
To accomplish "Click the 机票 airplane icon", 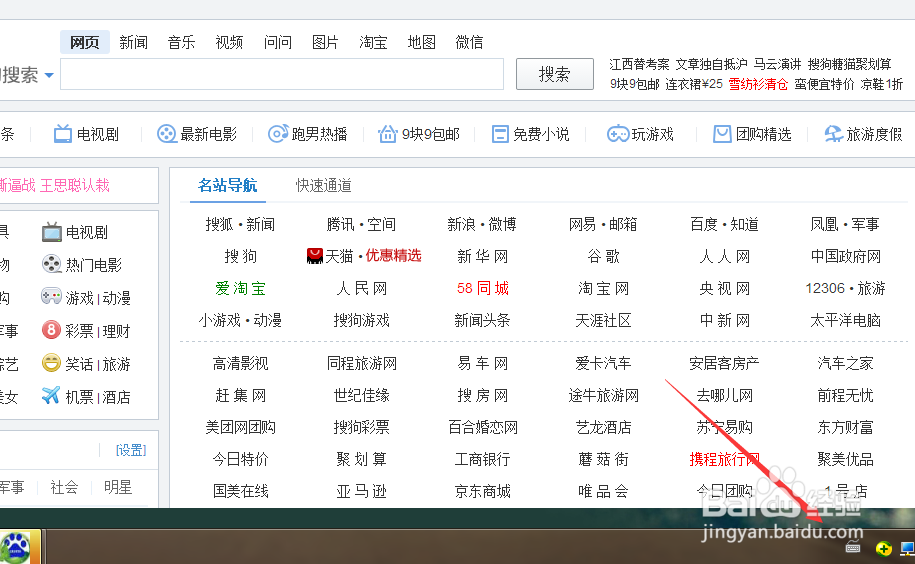I will coord(51,396).
